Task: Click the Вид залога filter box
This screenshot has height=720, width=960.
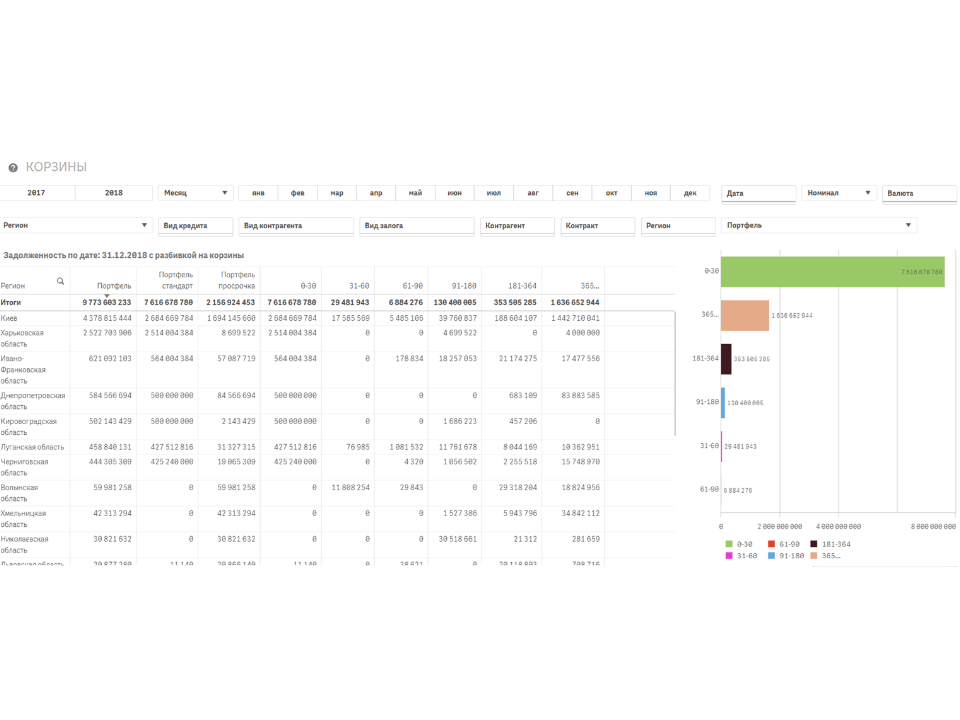Action: pos(416,226)
